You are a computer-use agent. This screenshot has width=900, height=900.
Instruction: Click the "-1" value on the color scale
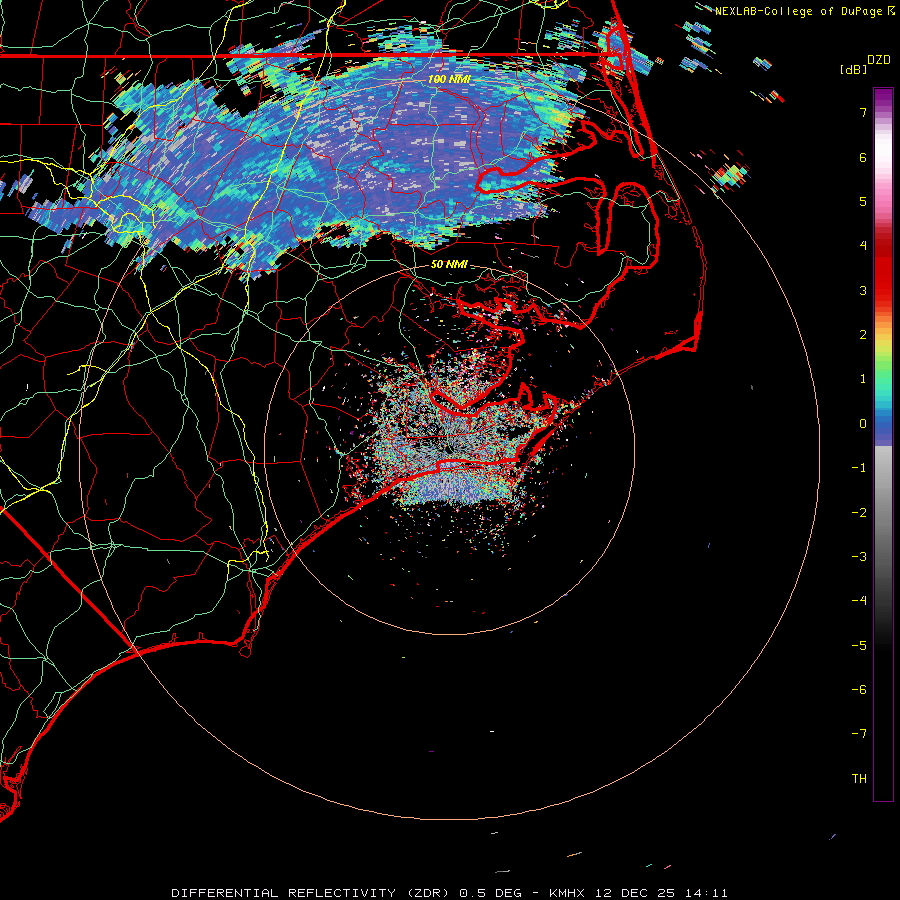pos(859,468)
